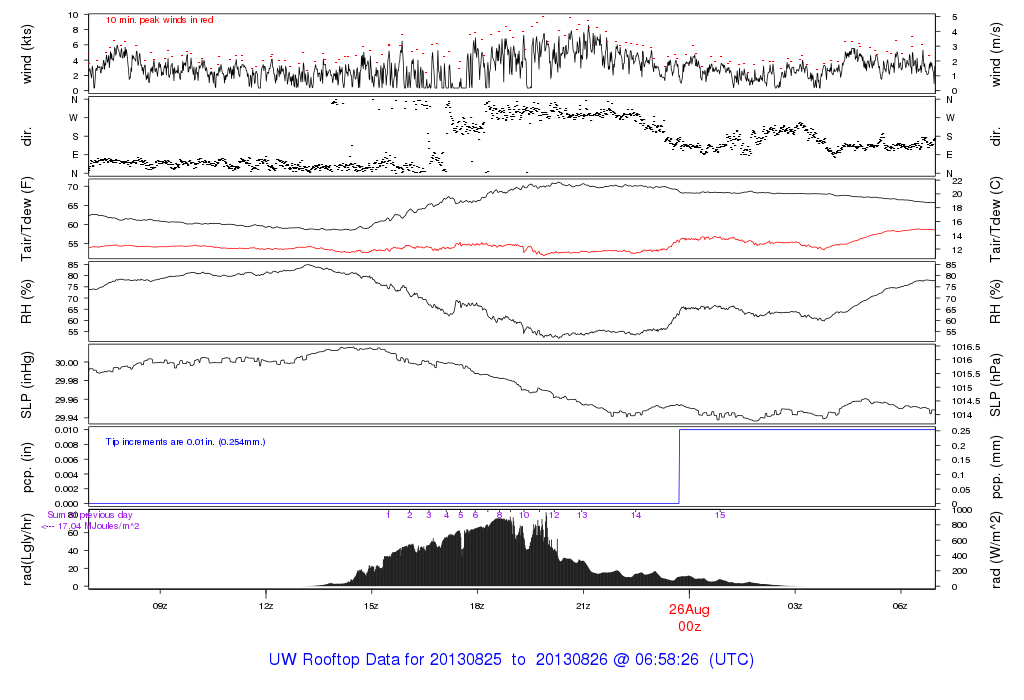Click the '06z' time axis label
This screenshot has width=1024, height=700.
[x=900, y=606]
